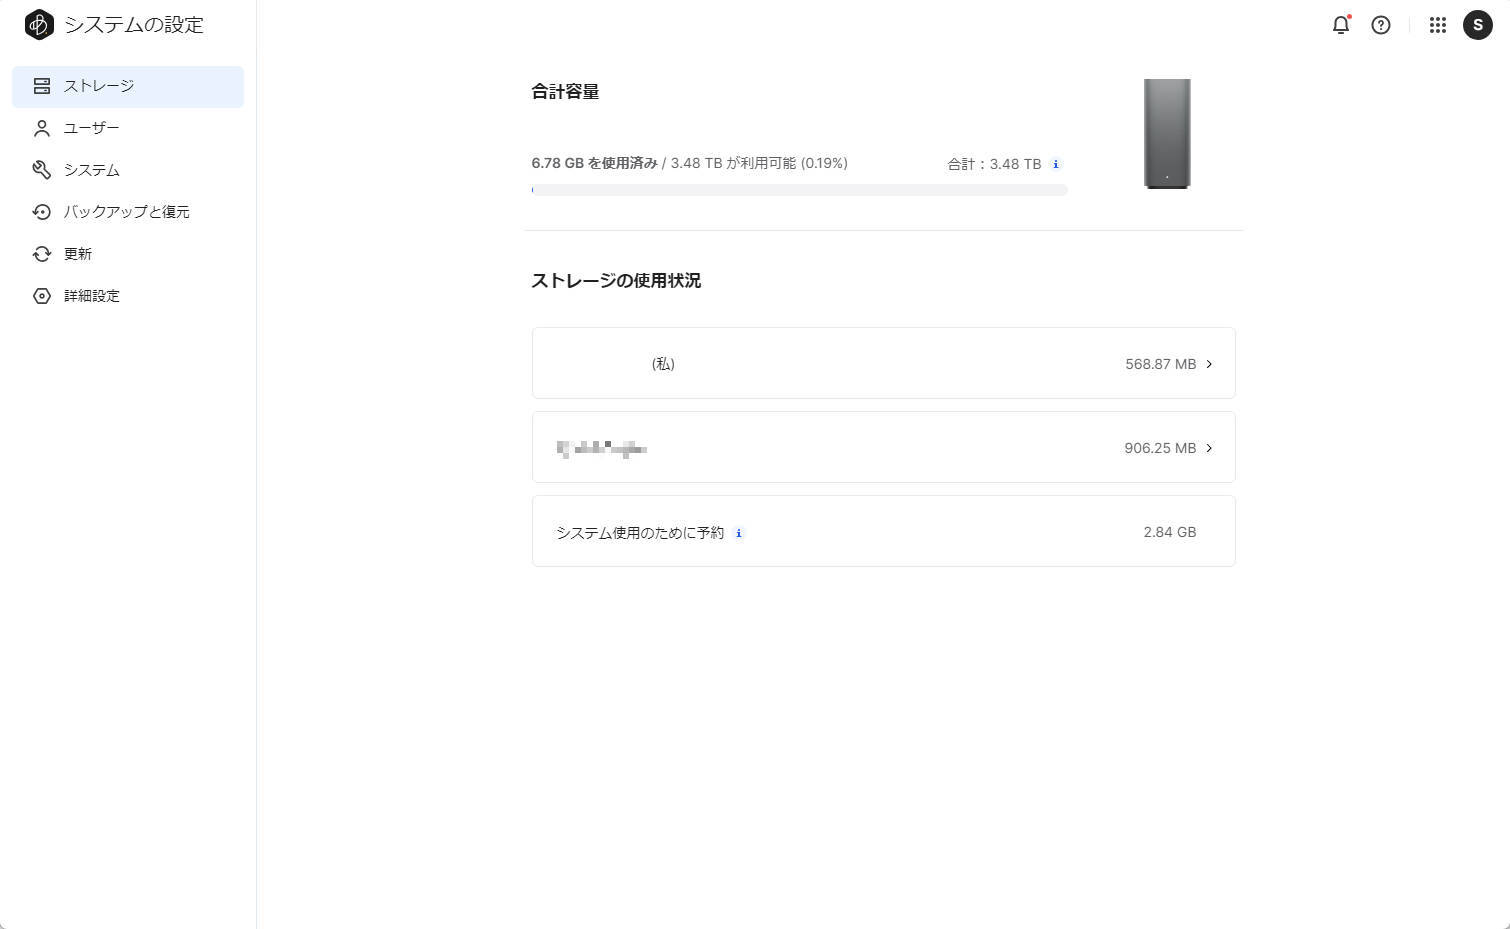Click the システム使用のために予約 row
Image resolution: width=1510 pixels, height=929 pixels.
(883, 531)
